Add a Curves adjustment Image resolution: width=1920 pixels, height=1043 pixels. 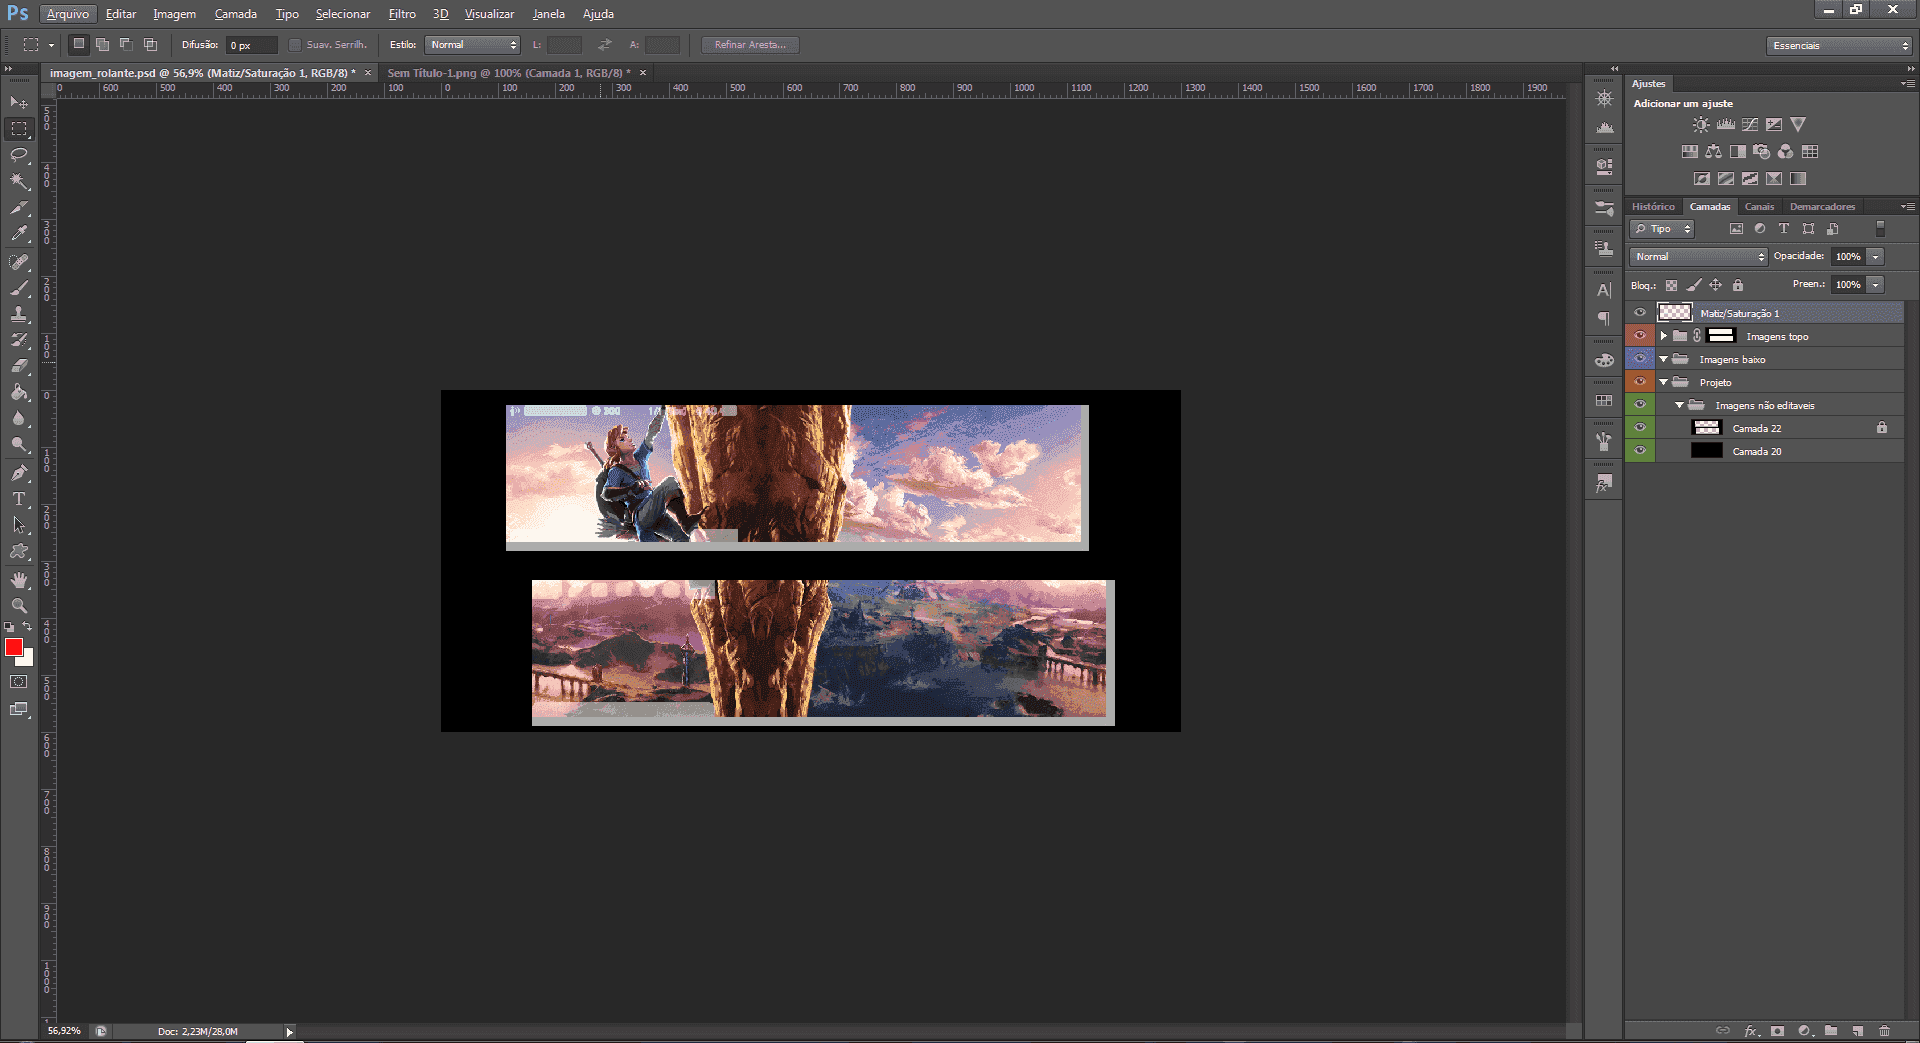[x=1750, y=125]
